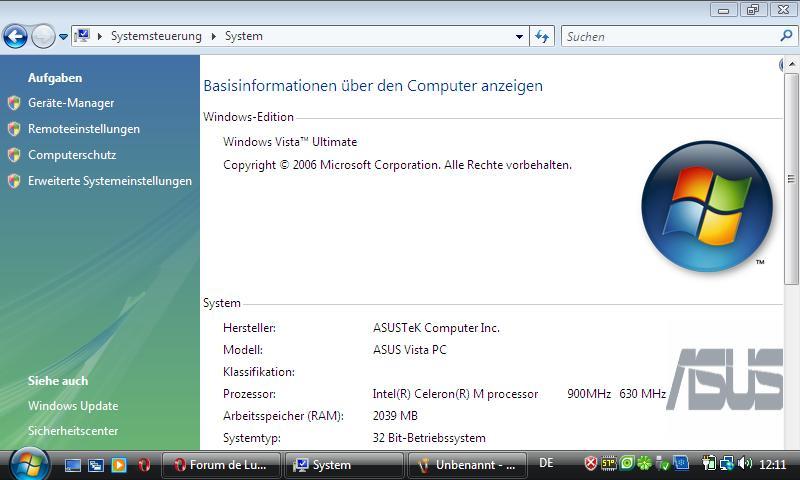The width and height of the screenshot is (800, 480).
Task: Click the DE language indicator
Action: point(546,463)
